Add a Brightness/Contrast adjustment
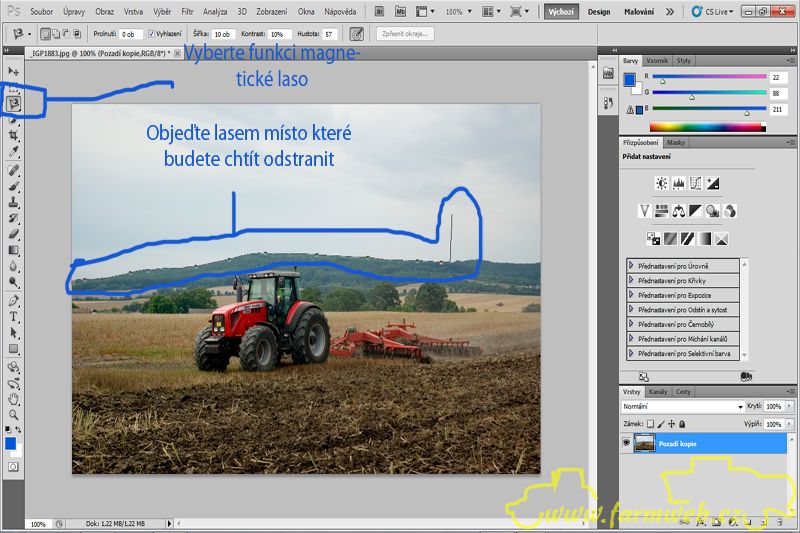The height and width of the screenshot is (533, 800). pyautogui.click(x=661, y=183)
